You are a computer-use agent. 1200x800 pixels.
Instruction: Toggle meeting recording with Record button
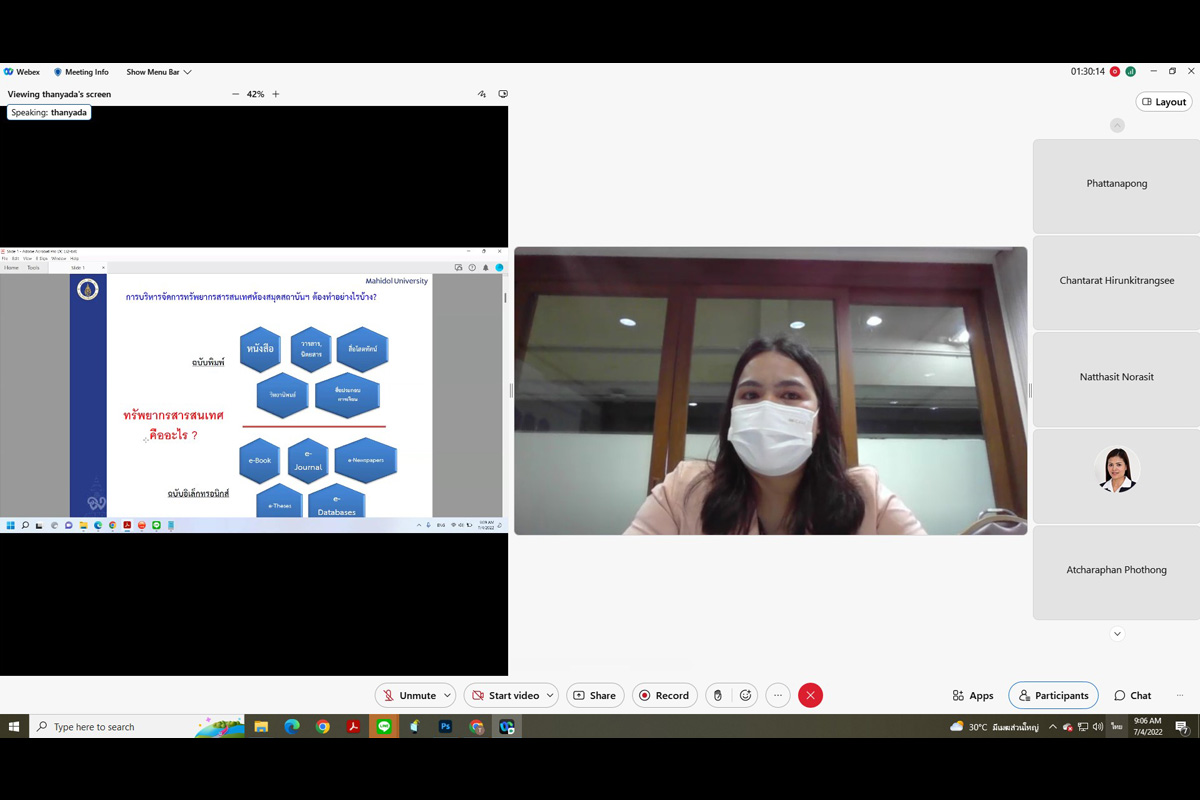pyautogui.click(x=664, y=695)
